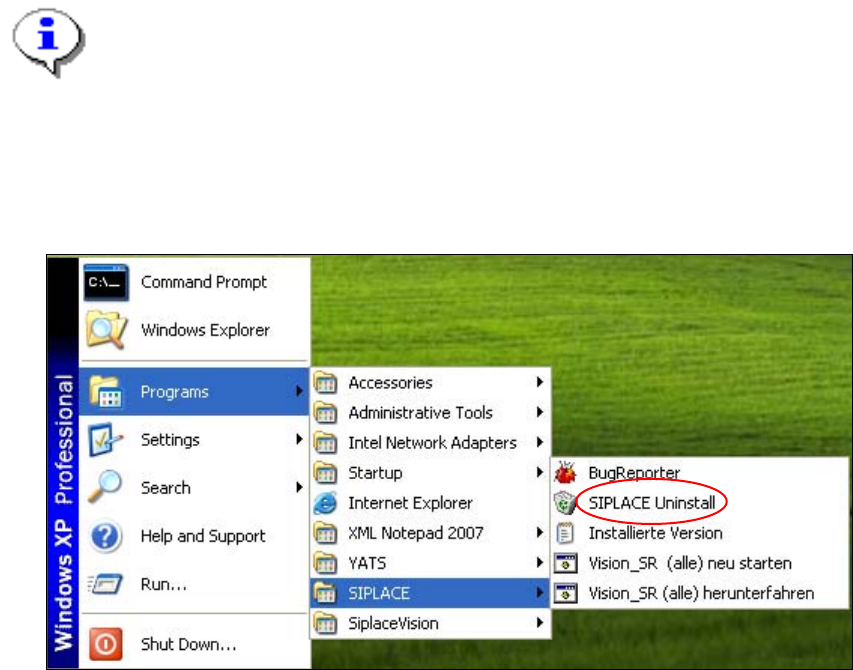Click the Accessories folder icon
Viewport: 853px width, 670px height.
coord(325,382)
